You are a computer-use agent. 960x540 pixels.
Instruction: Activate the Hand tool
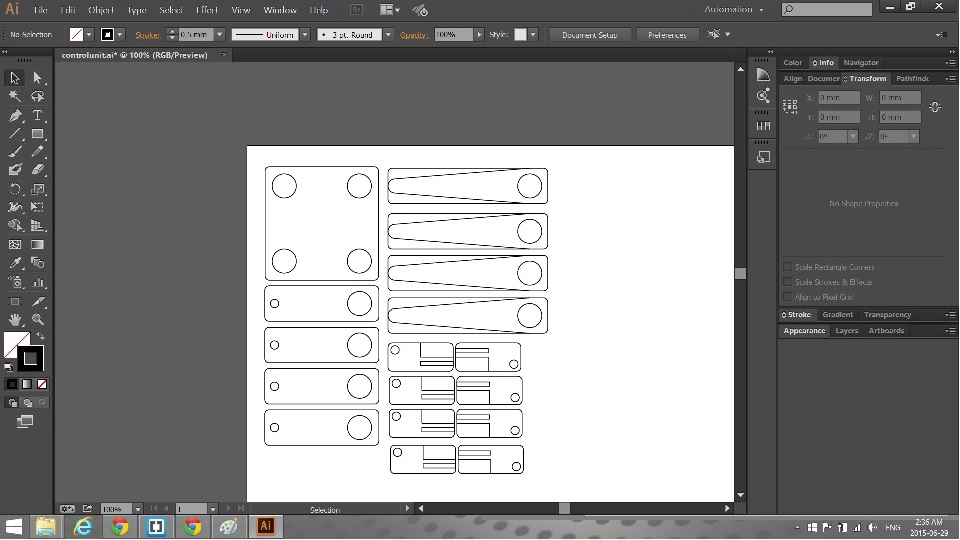pyautogui.click(x=15, y=319)
